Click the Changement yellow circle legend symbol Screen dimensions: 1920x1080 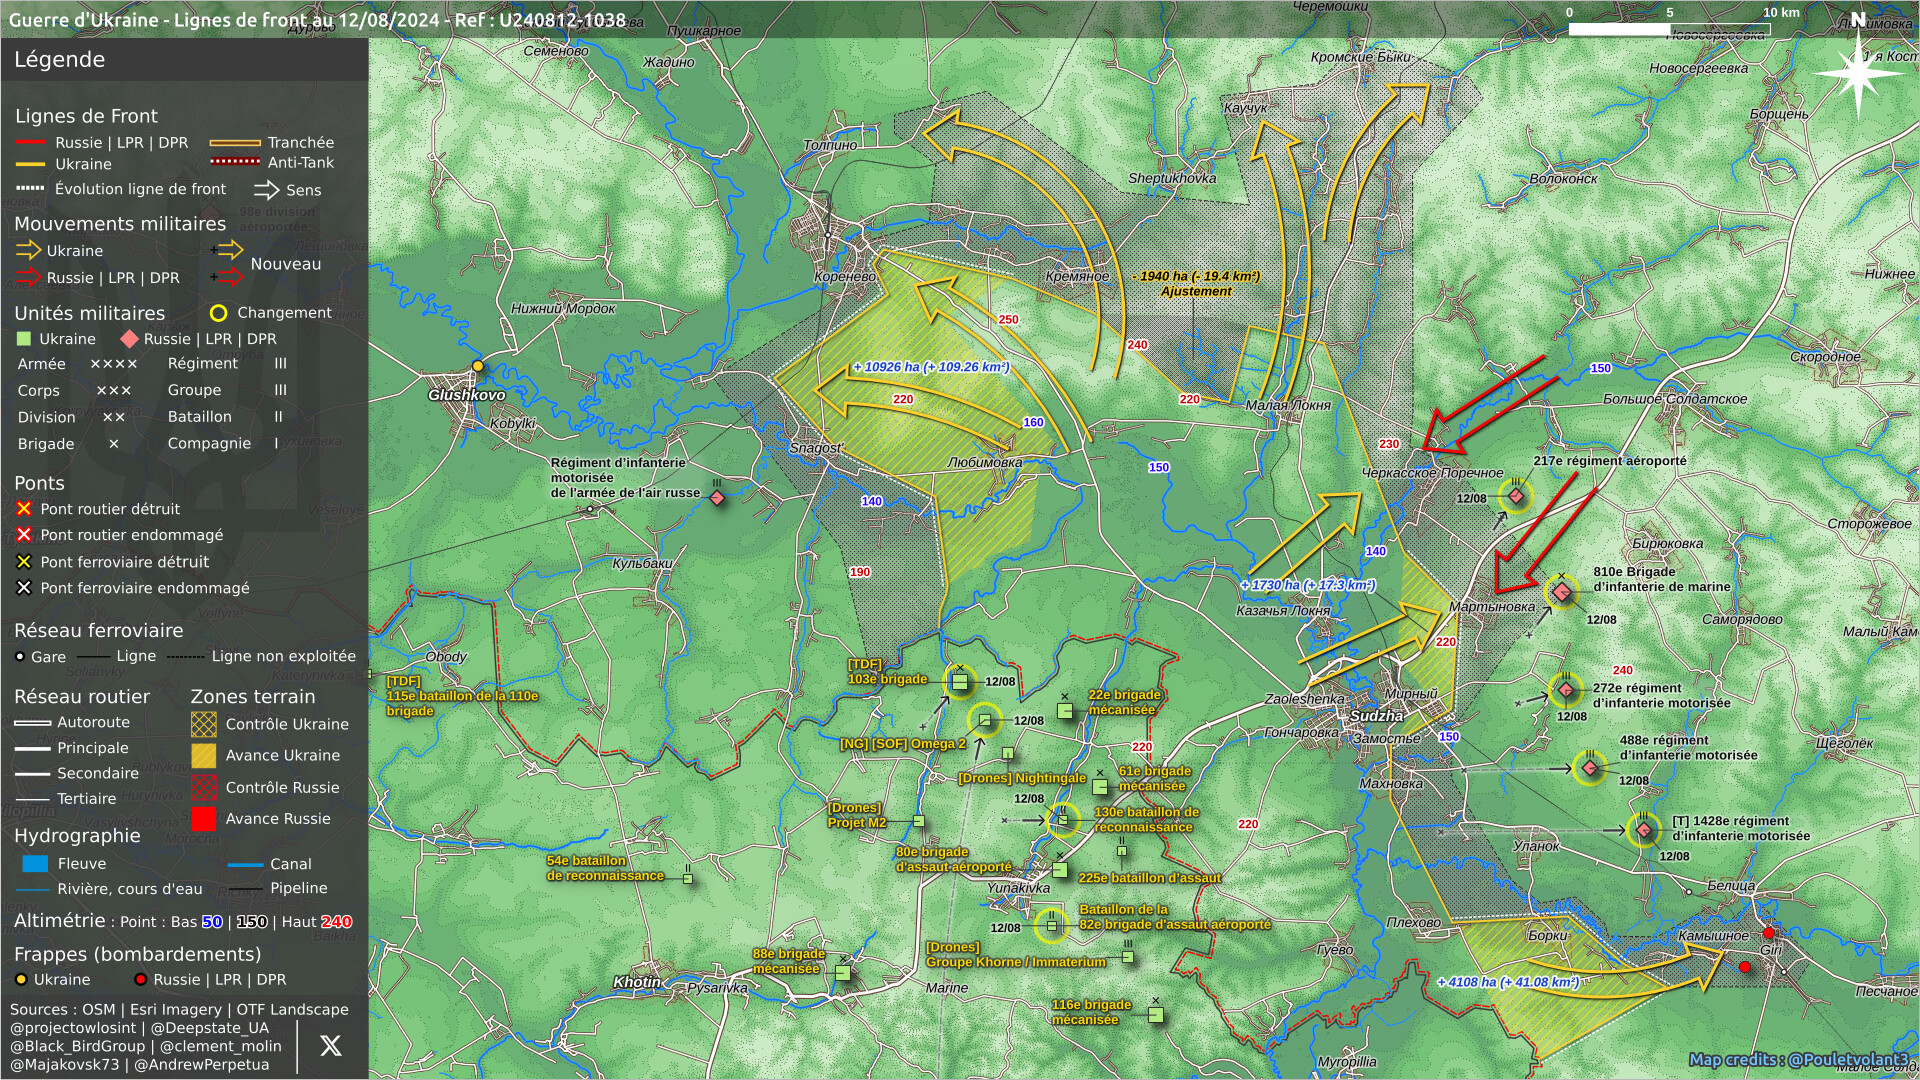coord(218,313)
